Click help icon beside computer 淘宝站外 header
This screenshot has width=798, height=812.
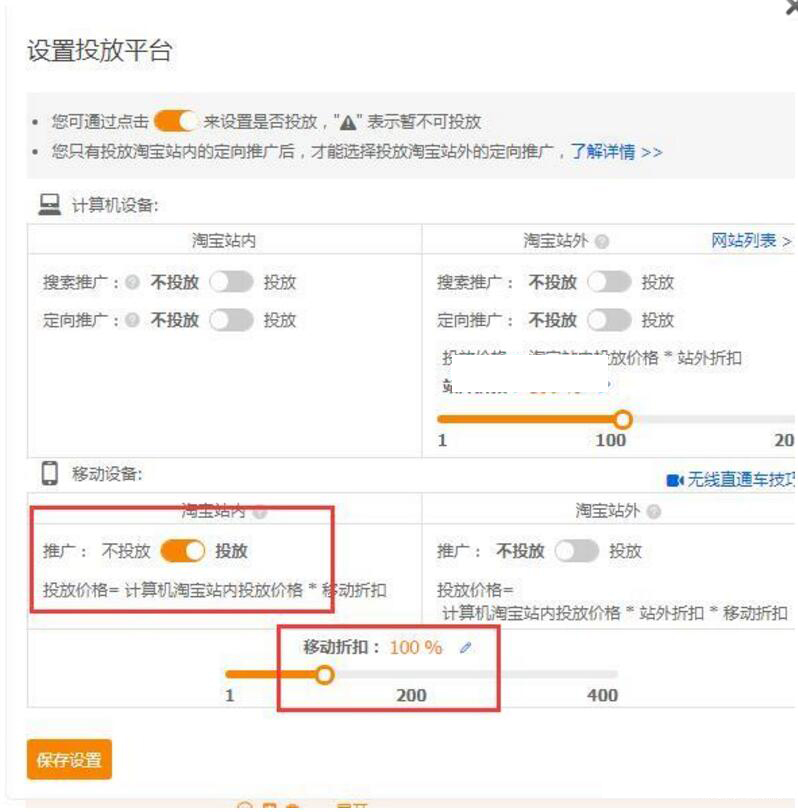[602, 241]
